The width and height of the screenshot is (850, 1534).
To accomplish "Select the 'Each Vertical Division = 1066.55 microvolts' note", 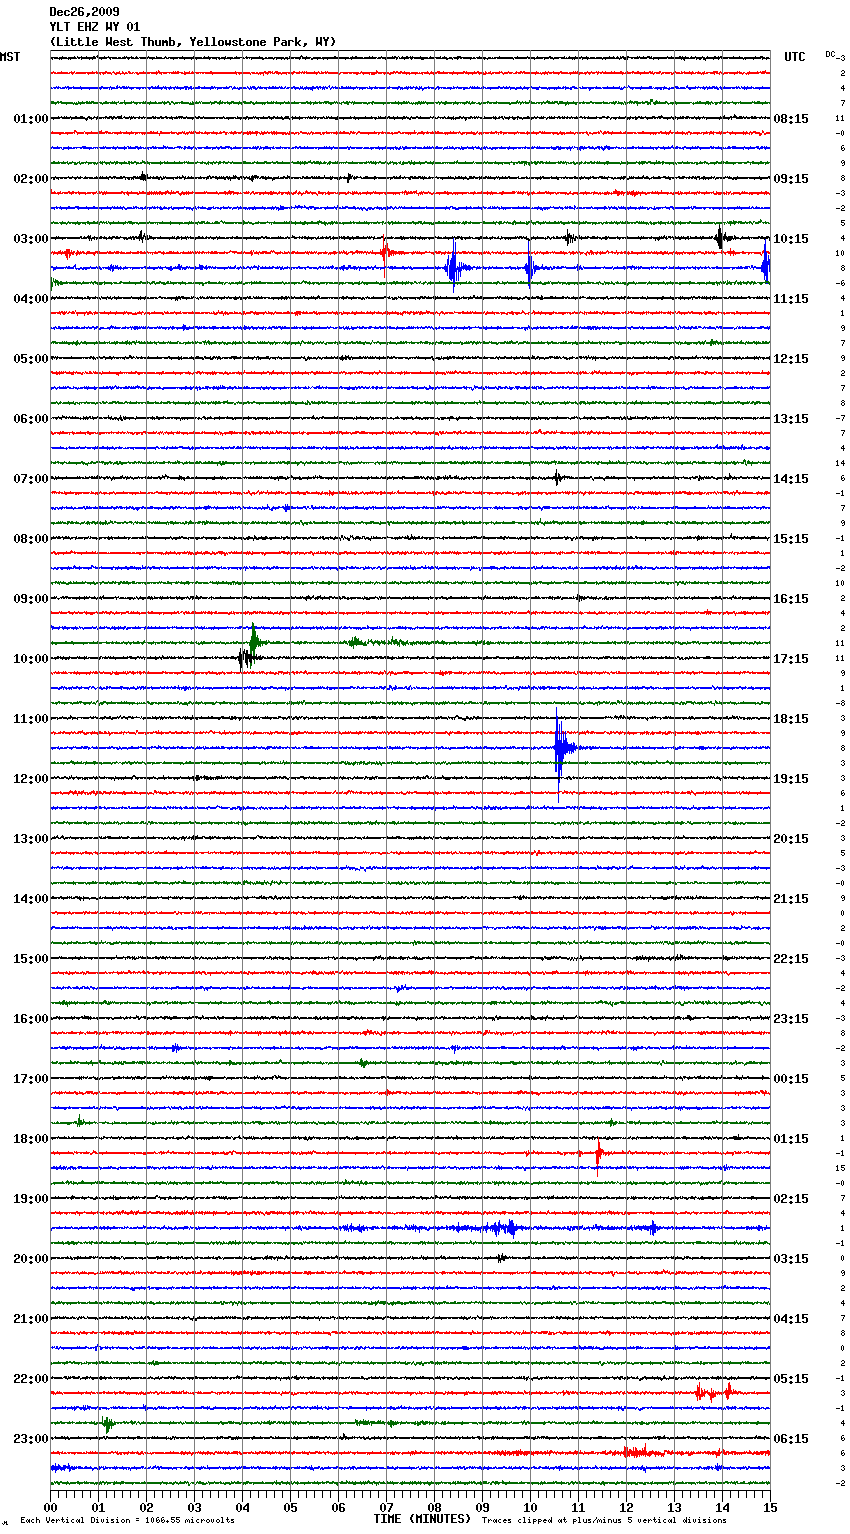I will [127, 1520].
